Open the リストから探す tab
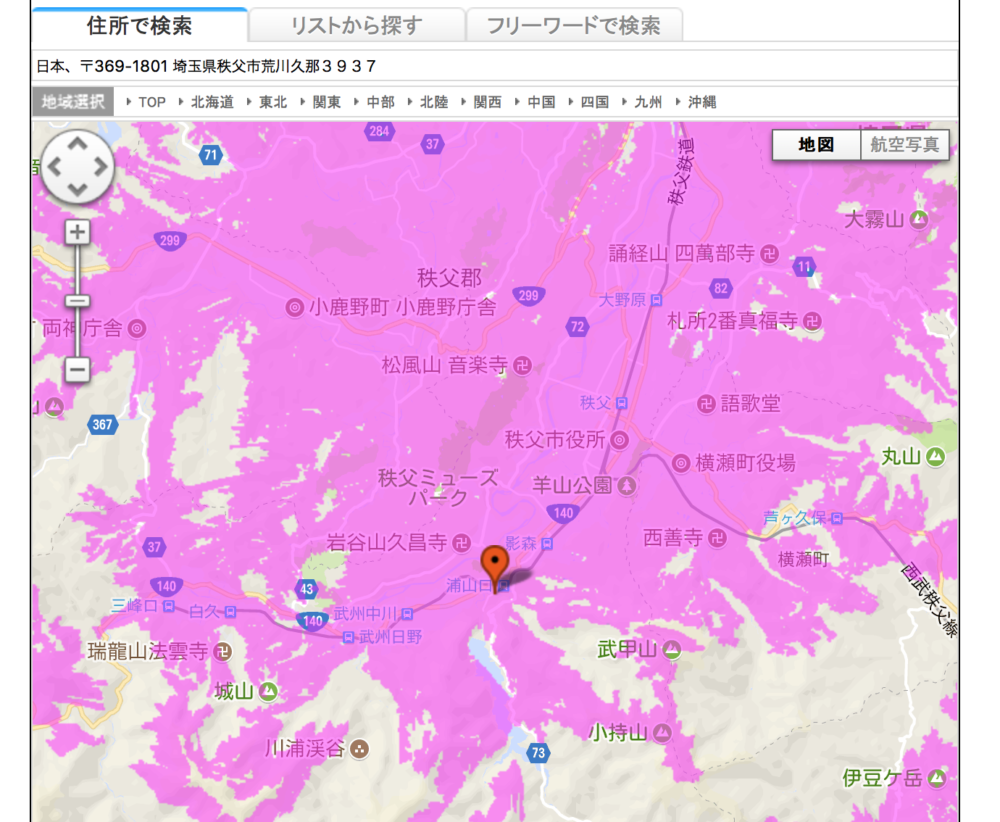 tap(356, 26)
